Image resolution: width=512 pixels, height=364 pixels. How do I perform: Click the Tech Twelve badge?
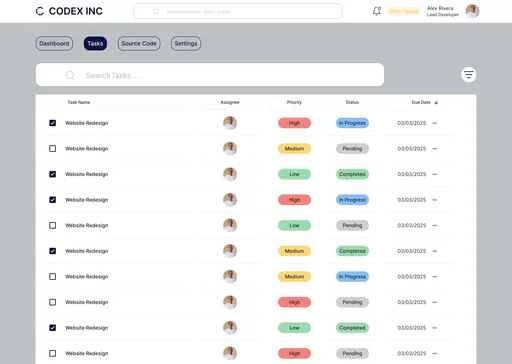404,11
